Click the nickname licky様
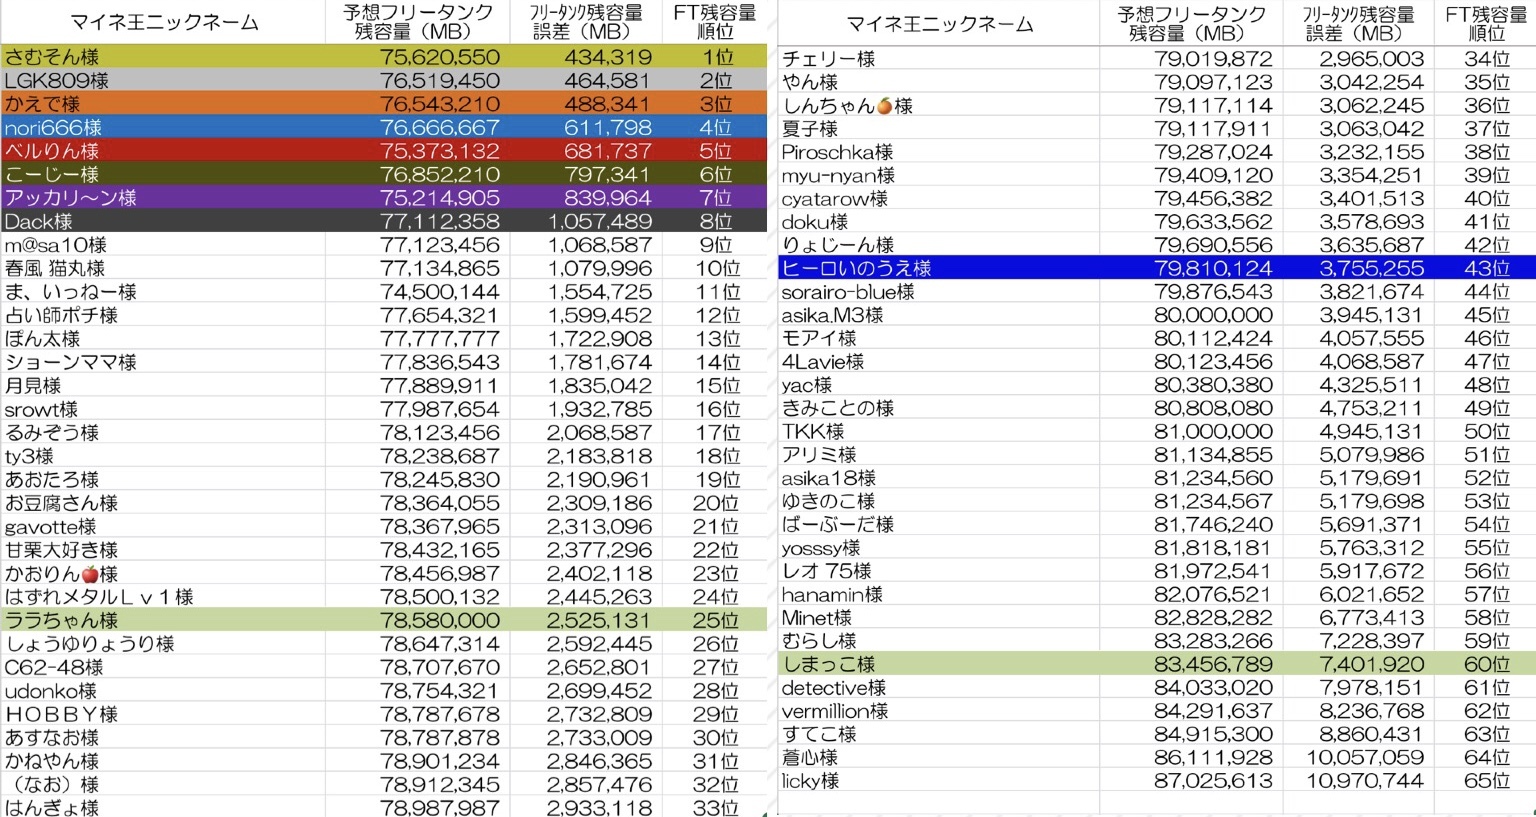This screenshot has height=817, width=1536. [x=811, y=781]
